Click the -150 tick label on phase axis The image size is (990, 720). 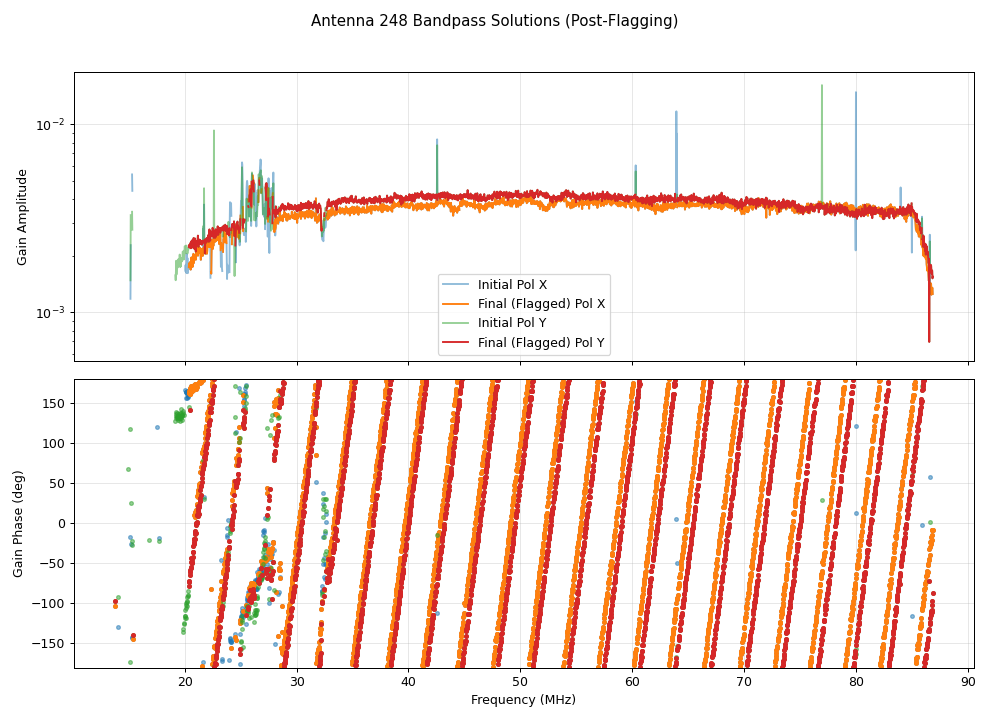[51, 643]
